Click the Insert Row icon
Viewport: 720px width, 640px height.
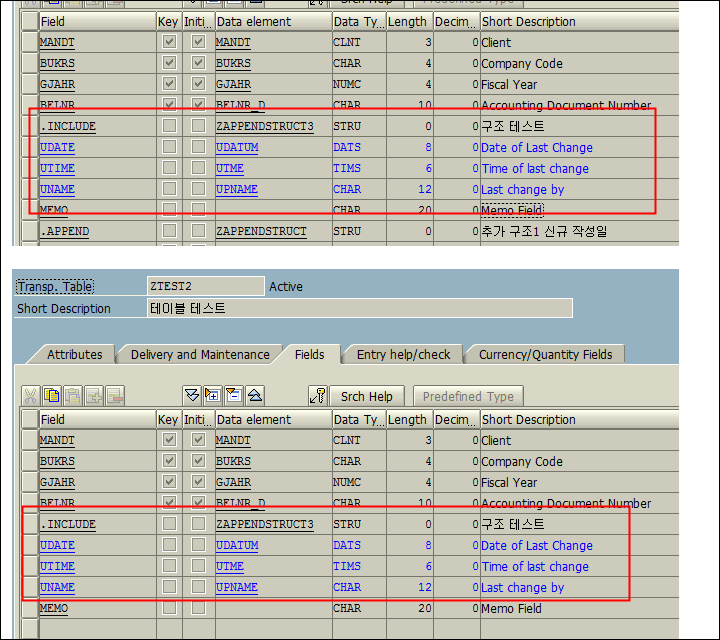click(94, 396)
